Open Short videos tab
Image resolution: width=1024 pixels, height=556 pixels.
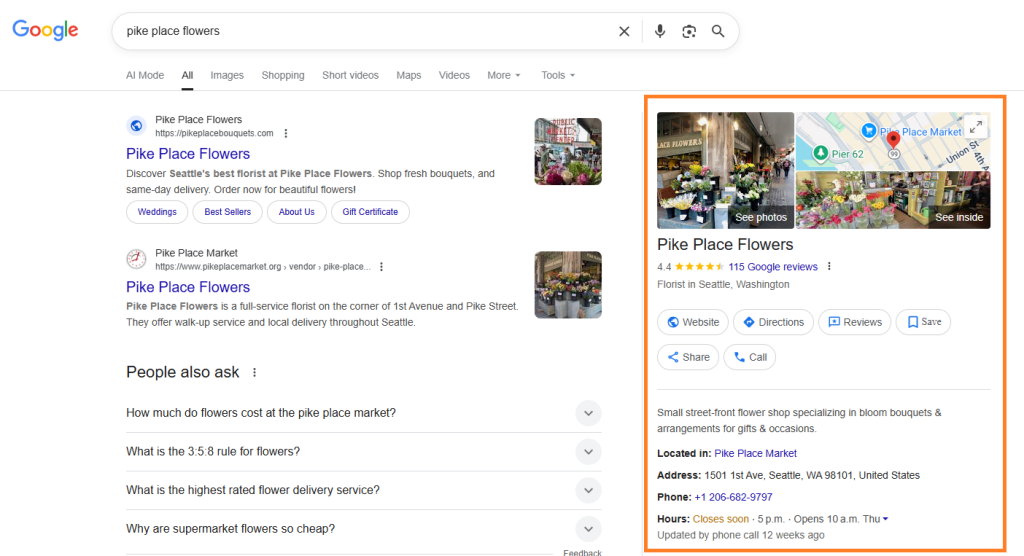pos(350,75)
